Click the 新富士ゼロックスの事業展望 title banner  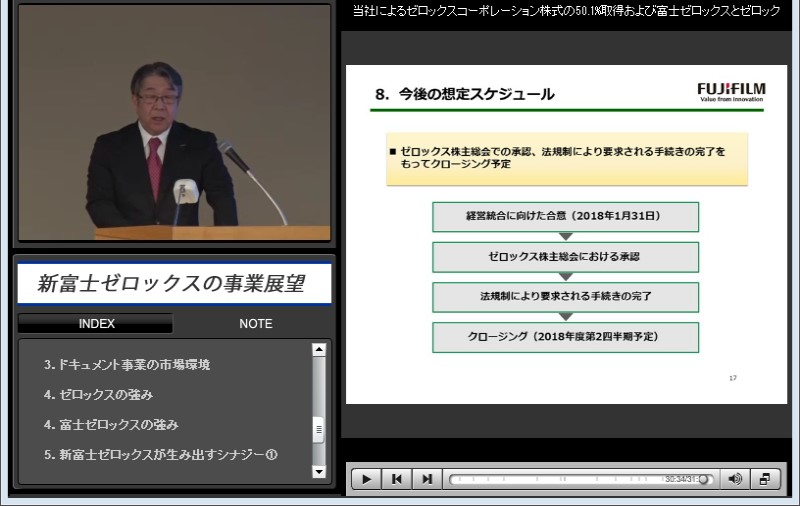point(174,284)
